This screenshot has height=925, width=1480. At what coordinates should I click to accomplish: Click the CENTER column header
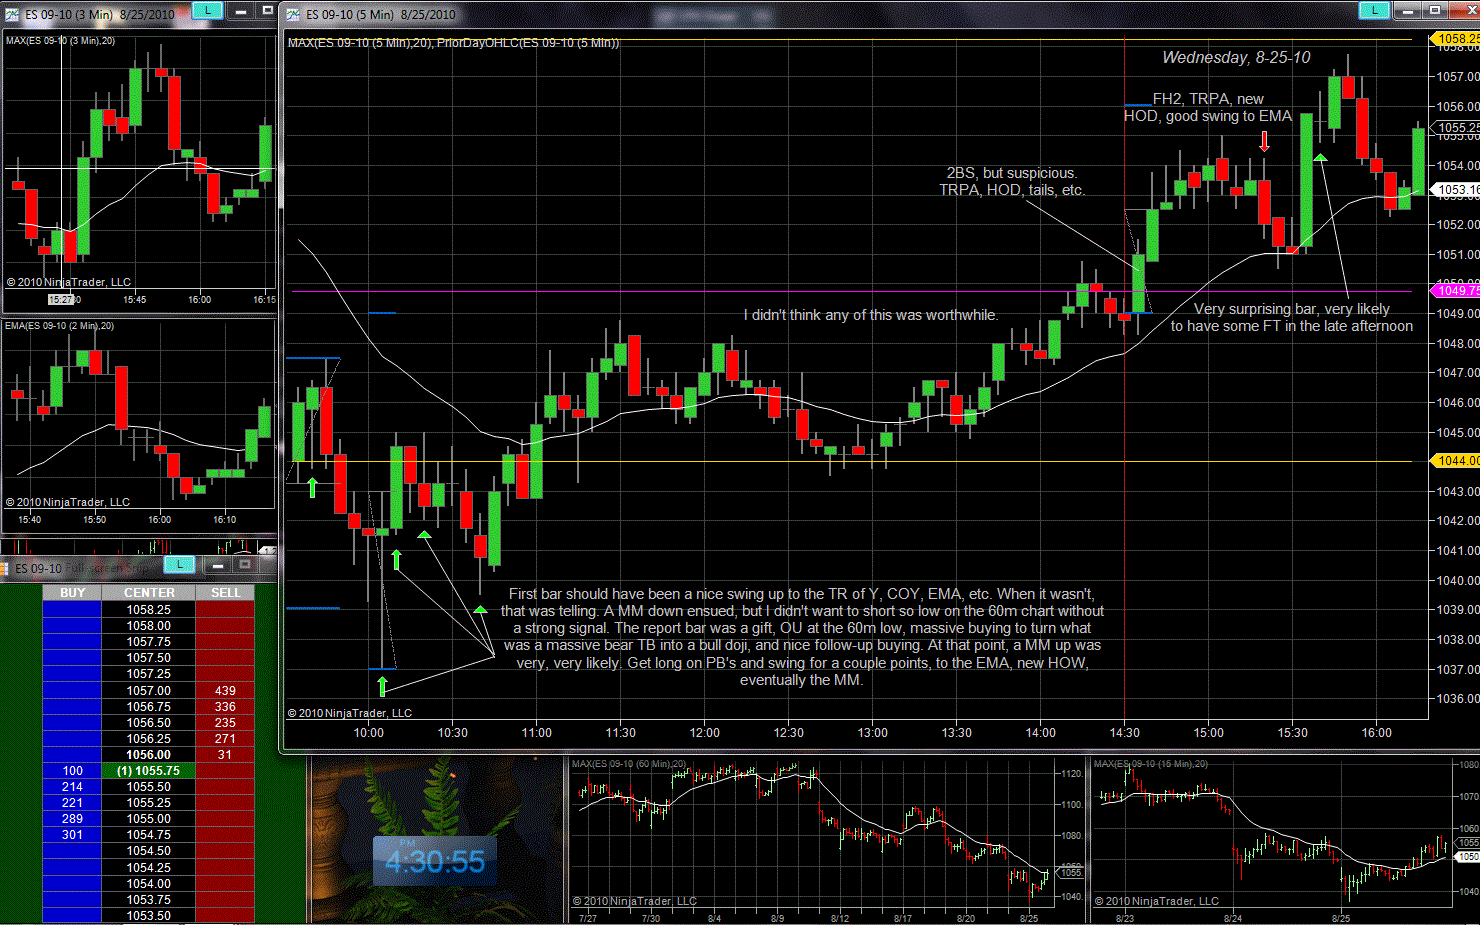click(149, 593)
